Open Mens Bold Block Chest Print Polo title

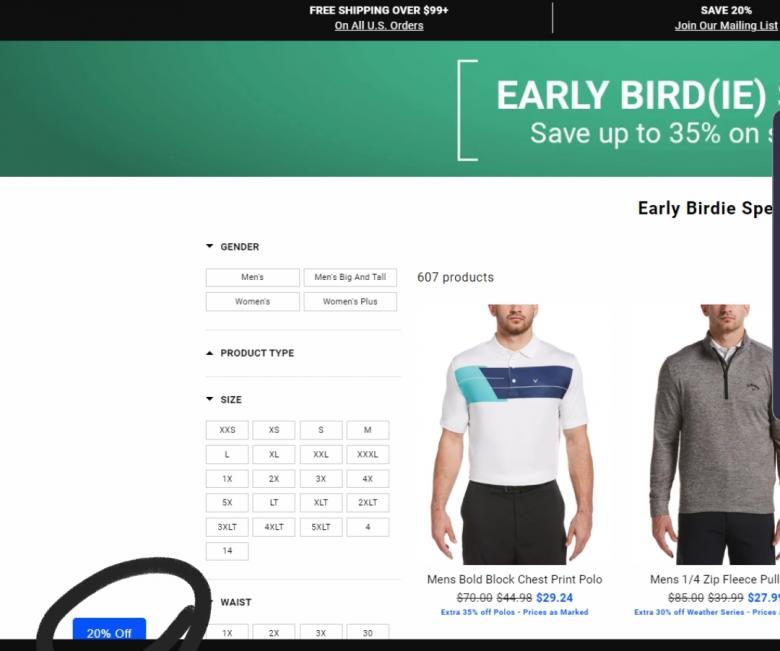click(514, 579)
